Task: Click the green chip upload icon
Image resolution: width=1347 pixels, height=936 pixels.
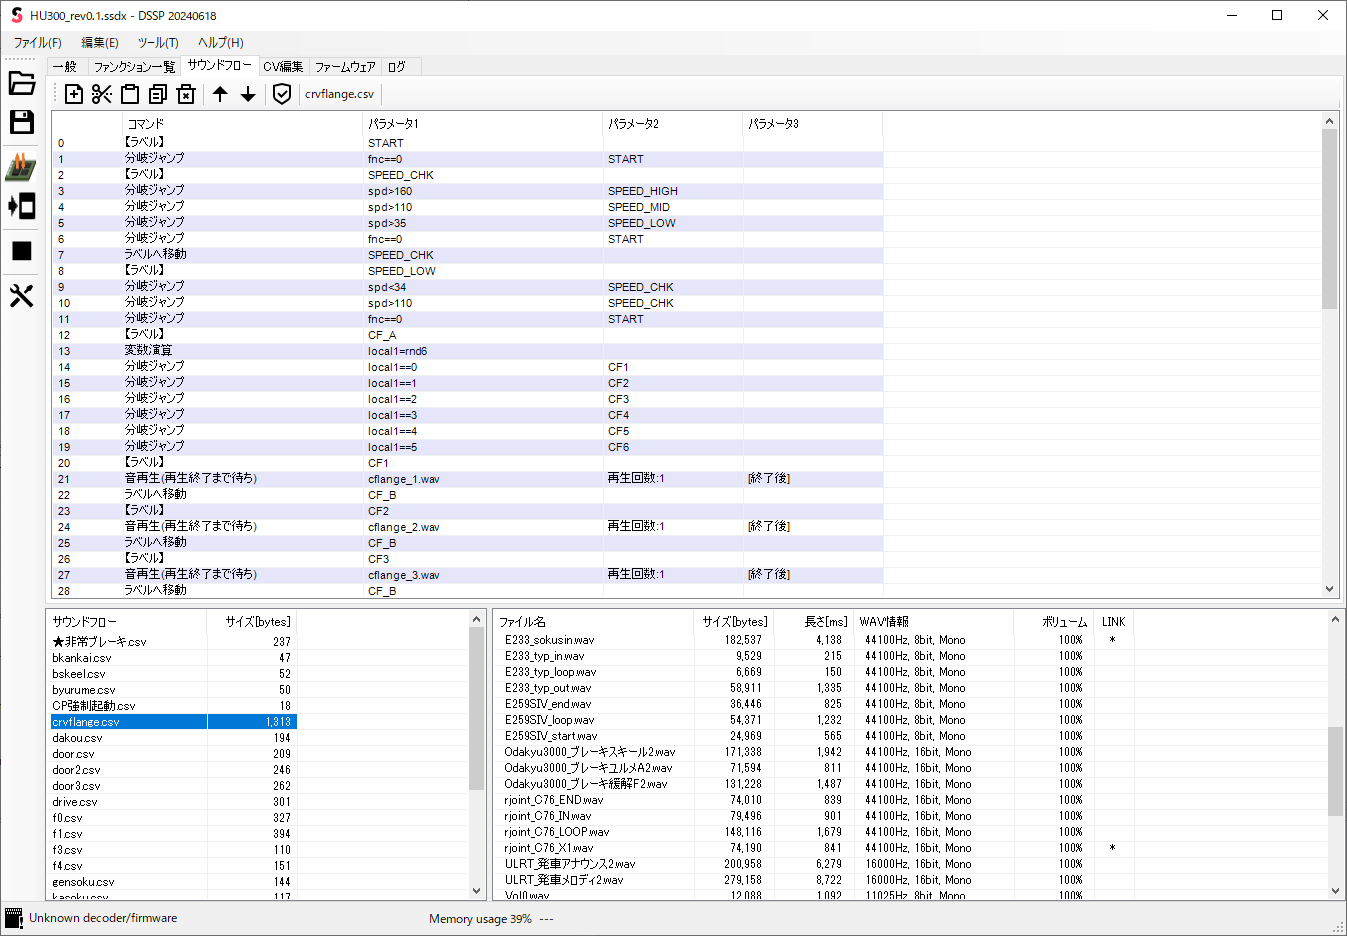Action: [x=21, y=166]
